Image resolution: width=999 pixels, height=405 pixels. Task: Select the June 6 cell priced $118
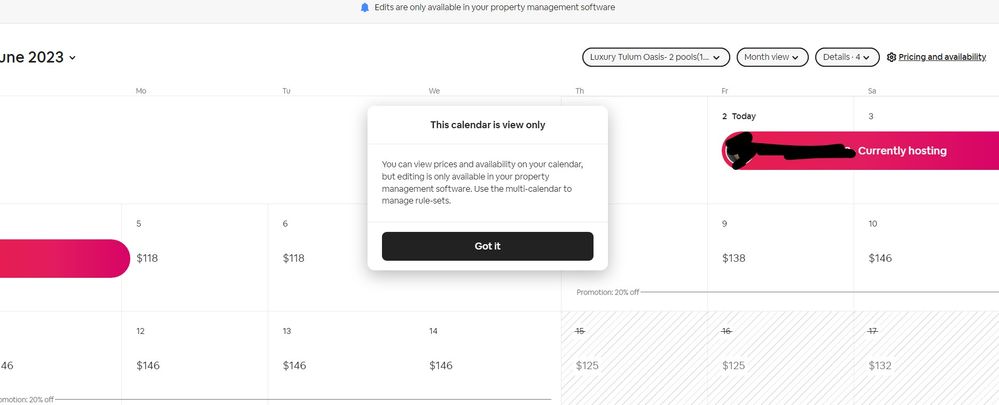(341, 258)
